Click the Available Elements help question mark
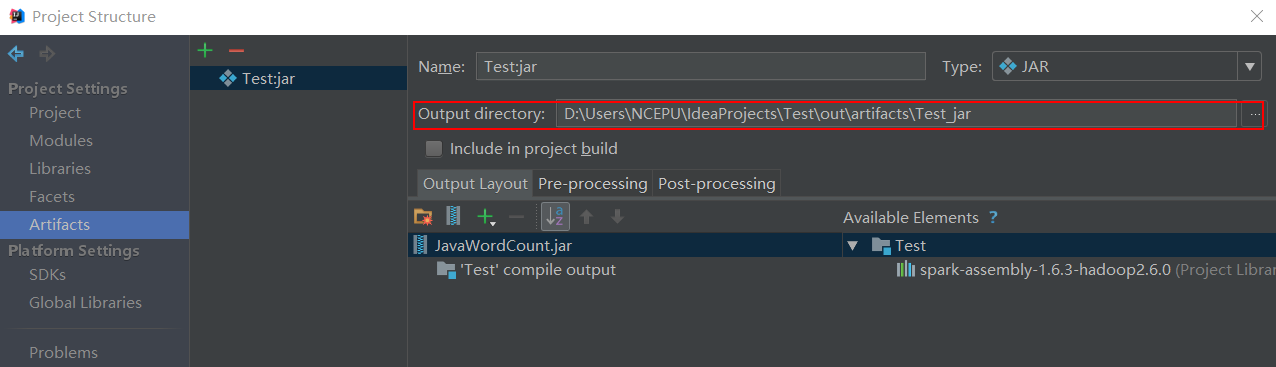Image resolution: width=1276 pixels, height=367 pixels. coord(993,217)
